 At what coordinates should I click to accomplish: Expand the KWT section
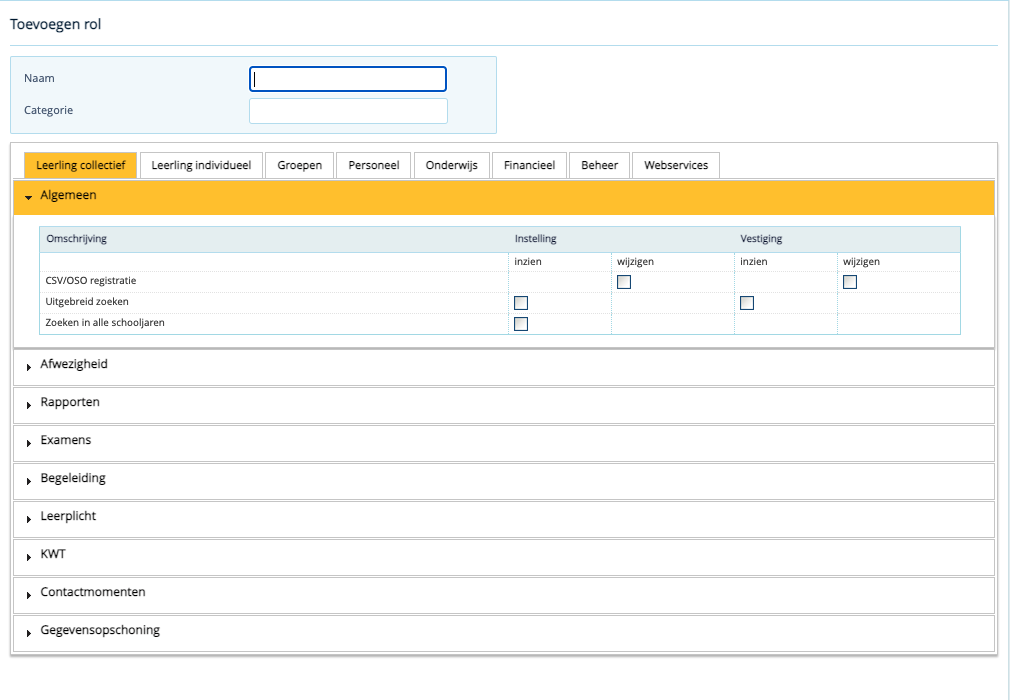pyautogui.click(x=504, y=558)
